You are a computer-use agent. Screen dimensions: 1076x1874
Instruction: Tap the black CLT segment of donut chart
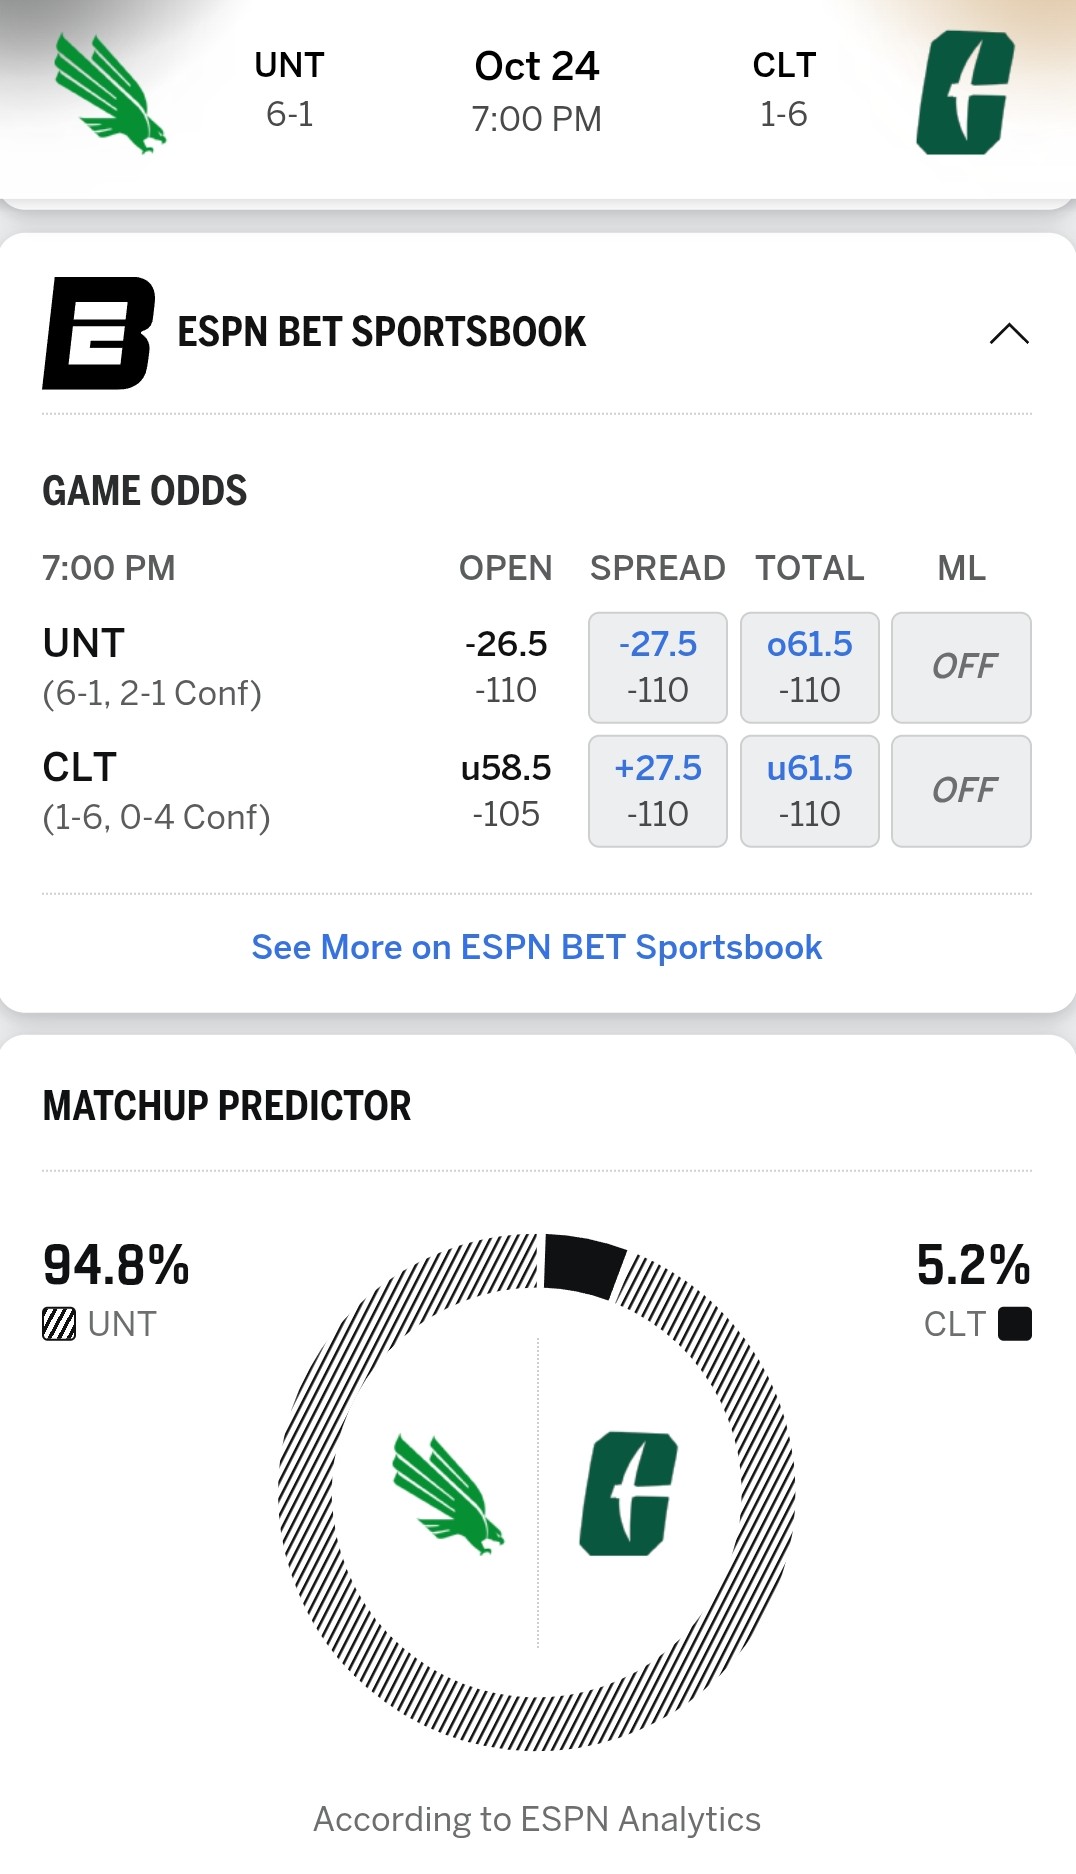pyautogui.click(x=583, y=1264)
